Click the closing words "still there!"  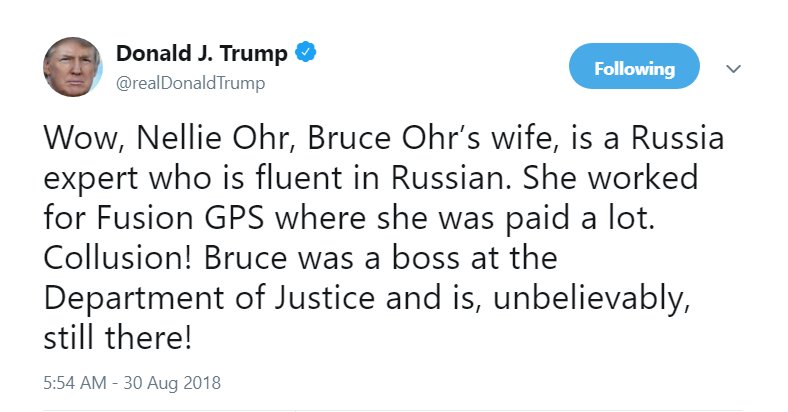116,336
